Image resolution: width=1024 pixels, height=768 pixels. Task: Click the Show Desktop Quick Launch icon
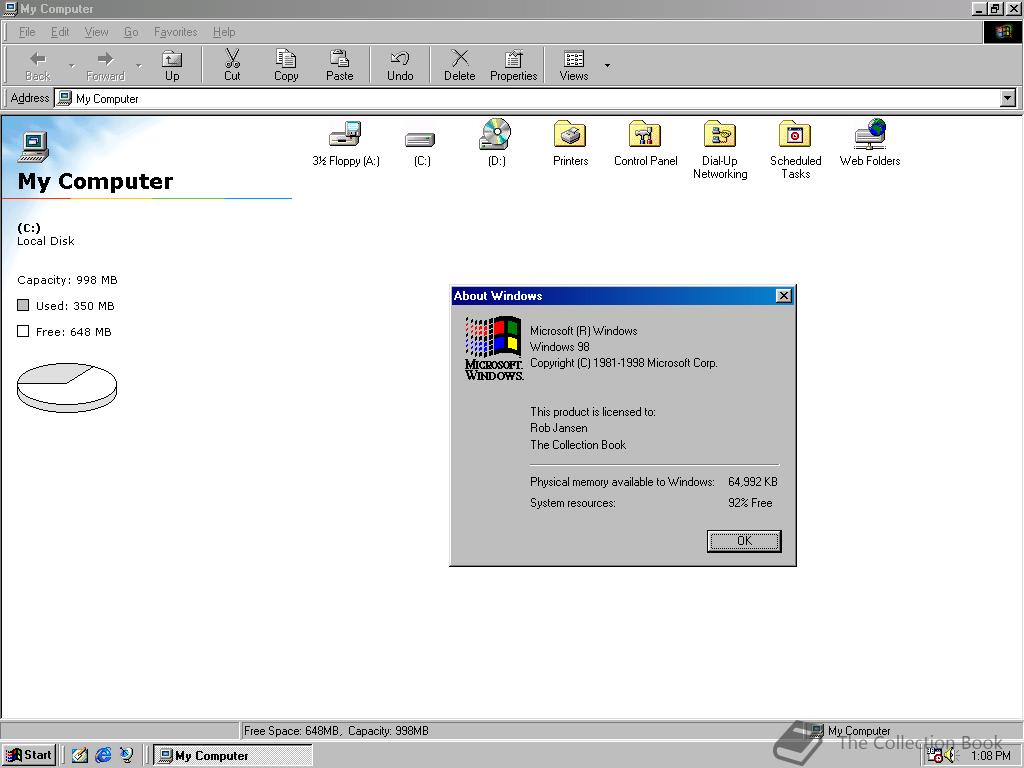pos(80,755)
